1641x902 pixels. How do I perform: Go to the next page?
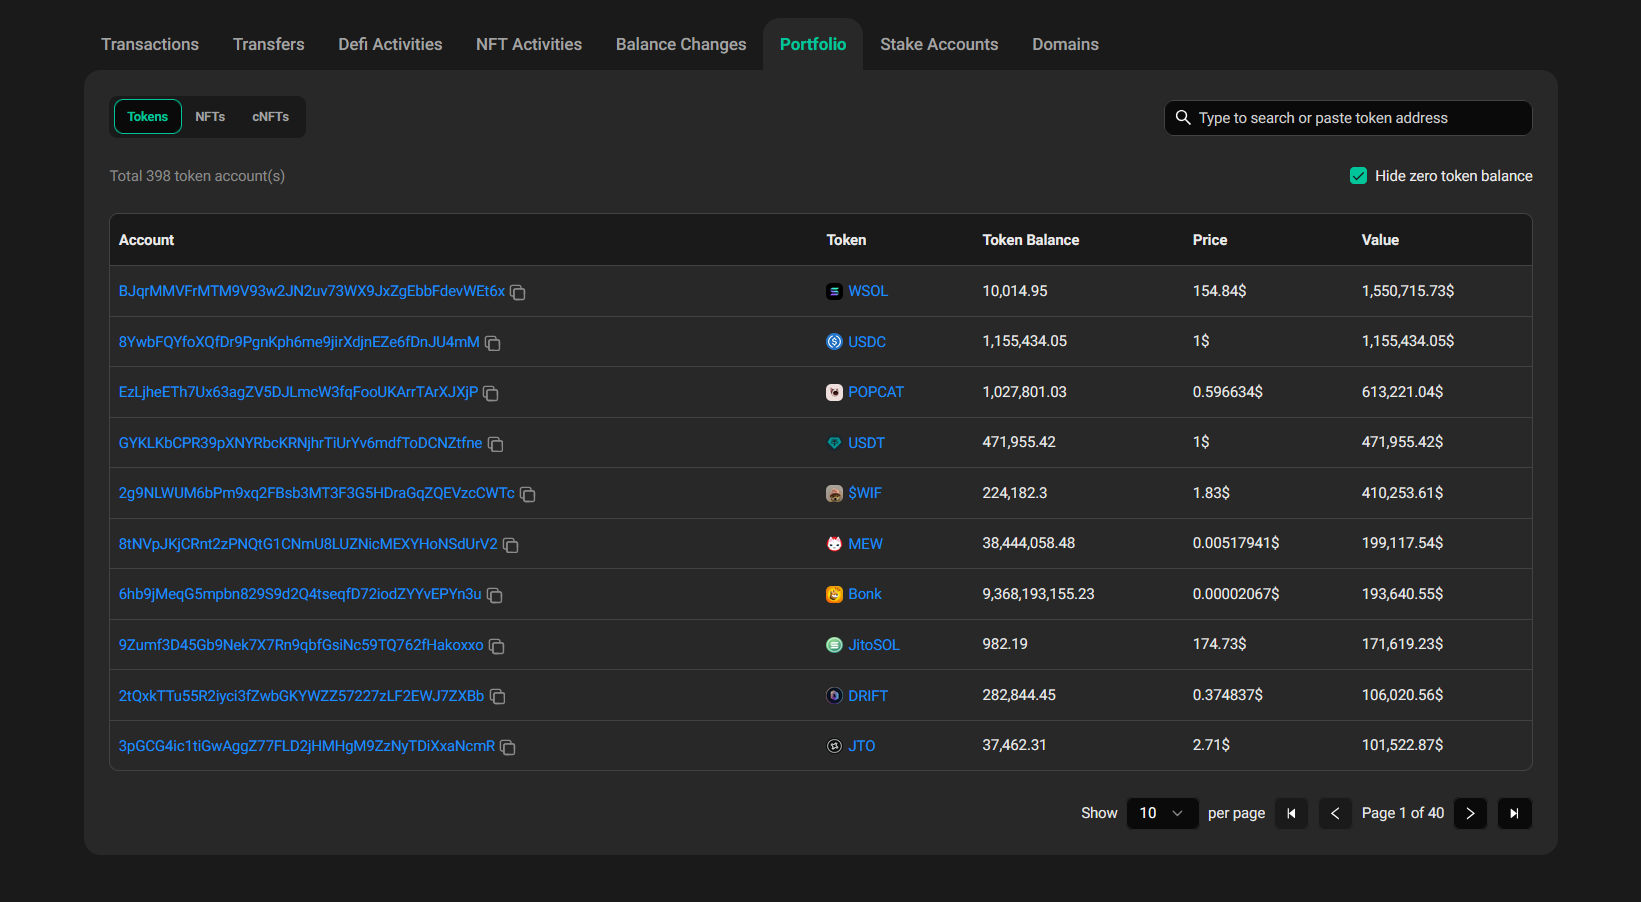[1470, 813]
